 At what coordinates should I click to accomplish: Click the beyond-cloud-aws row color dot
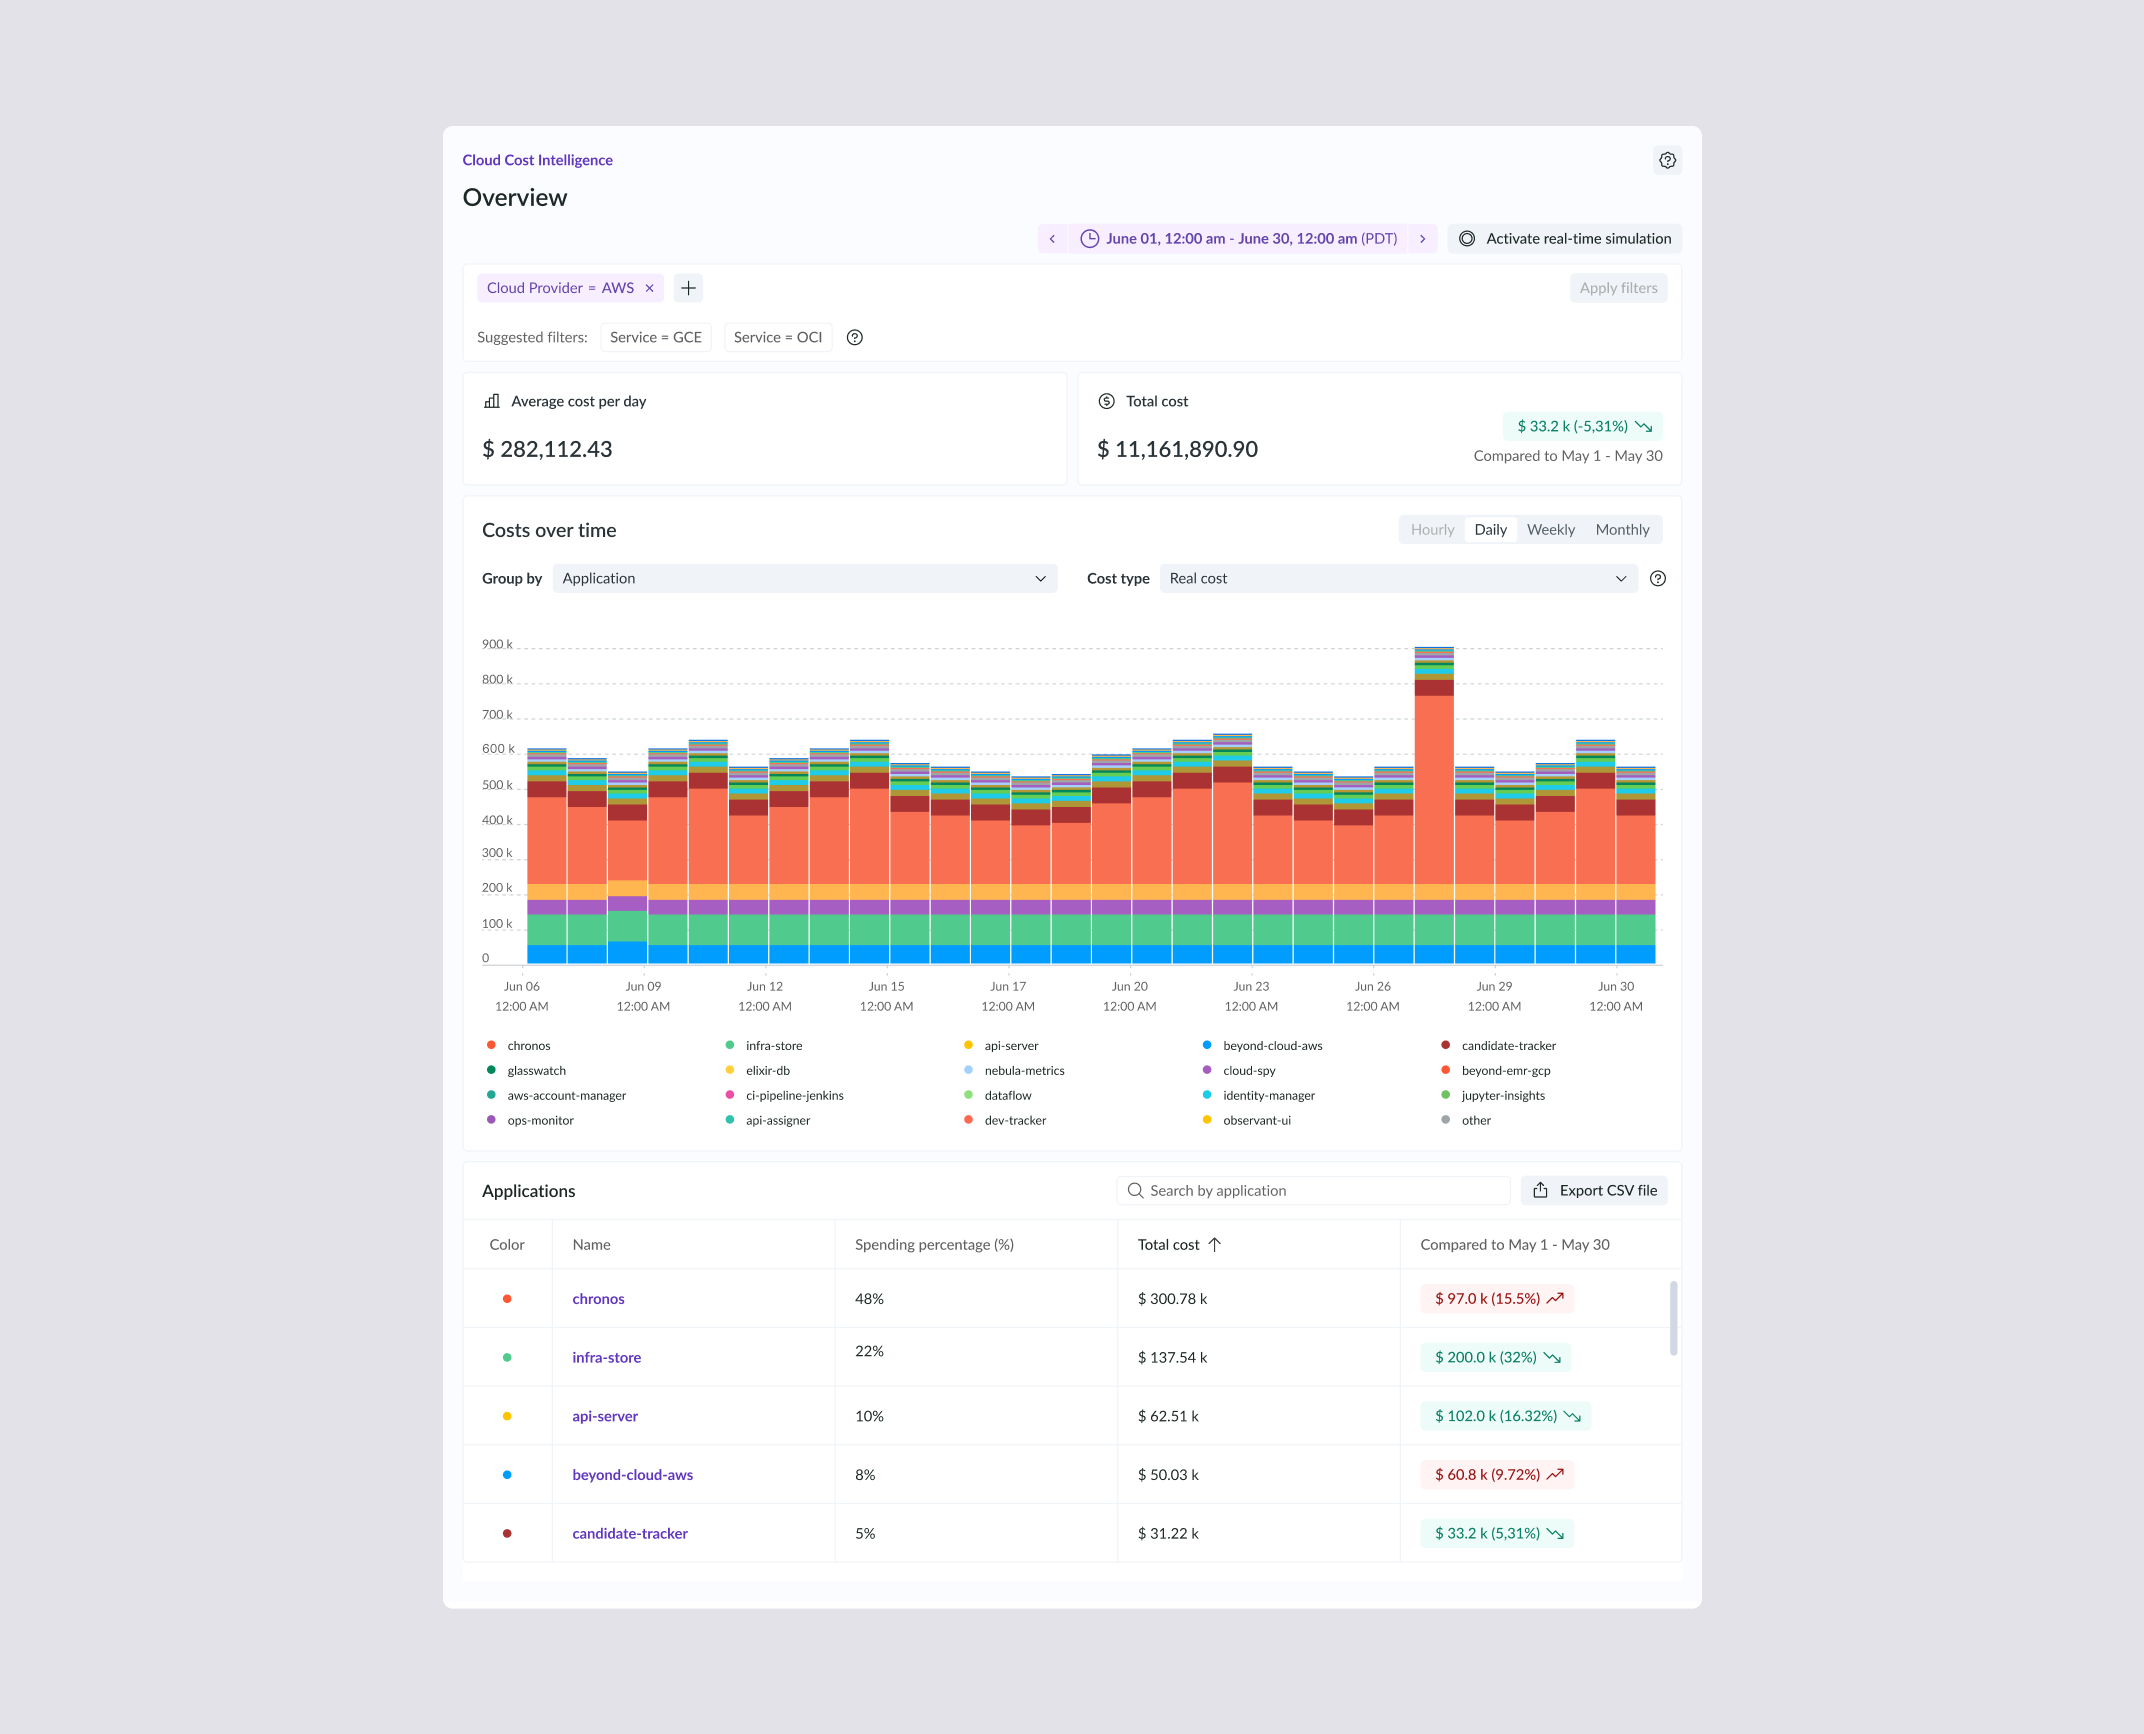click(x=507, y=1475)
